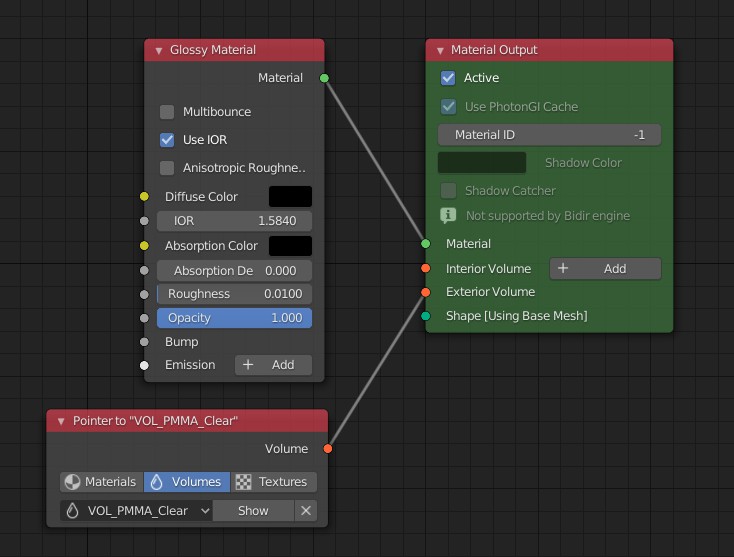Click the Interior Volume input socket
The height and width of the screenshot is (557, 734).
[426, 268]
